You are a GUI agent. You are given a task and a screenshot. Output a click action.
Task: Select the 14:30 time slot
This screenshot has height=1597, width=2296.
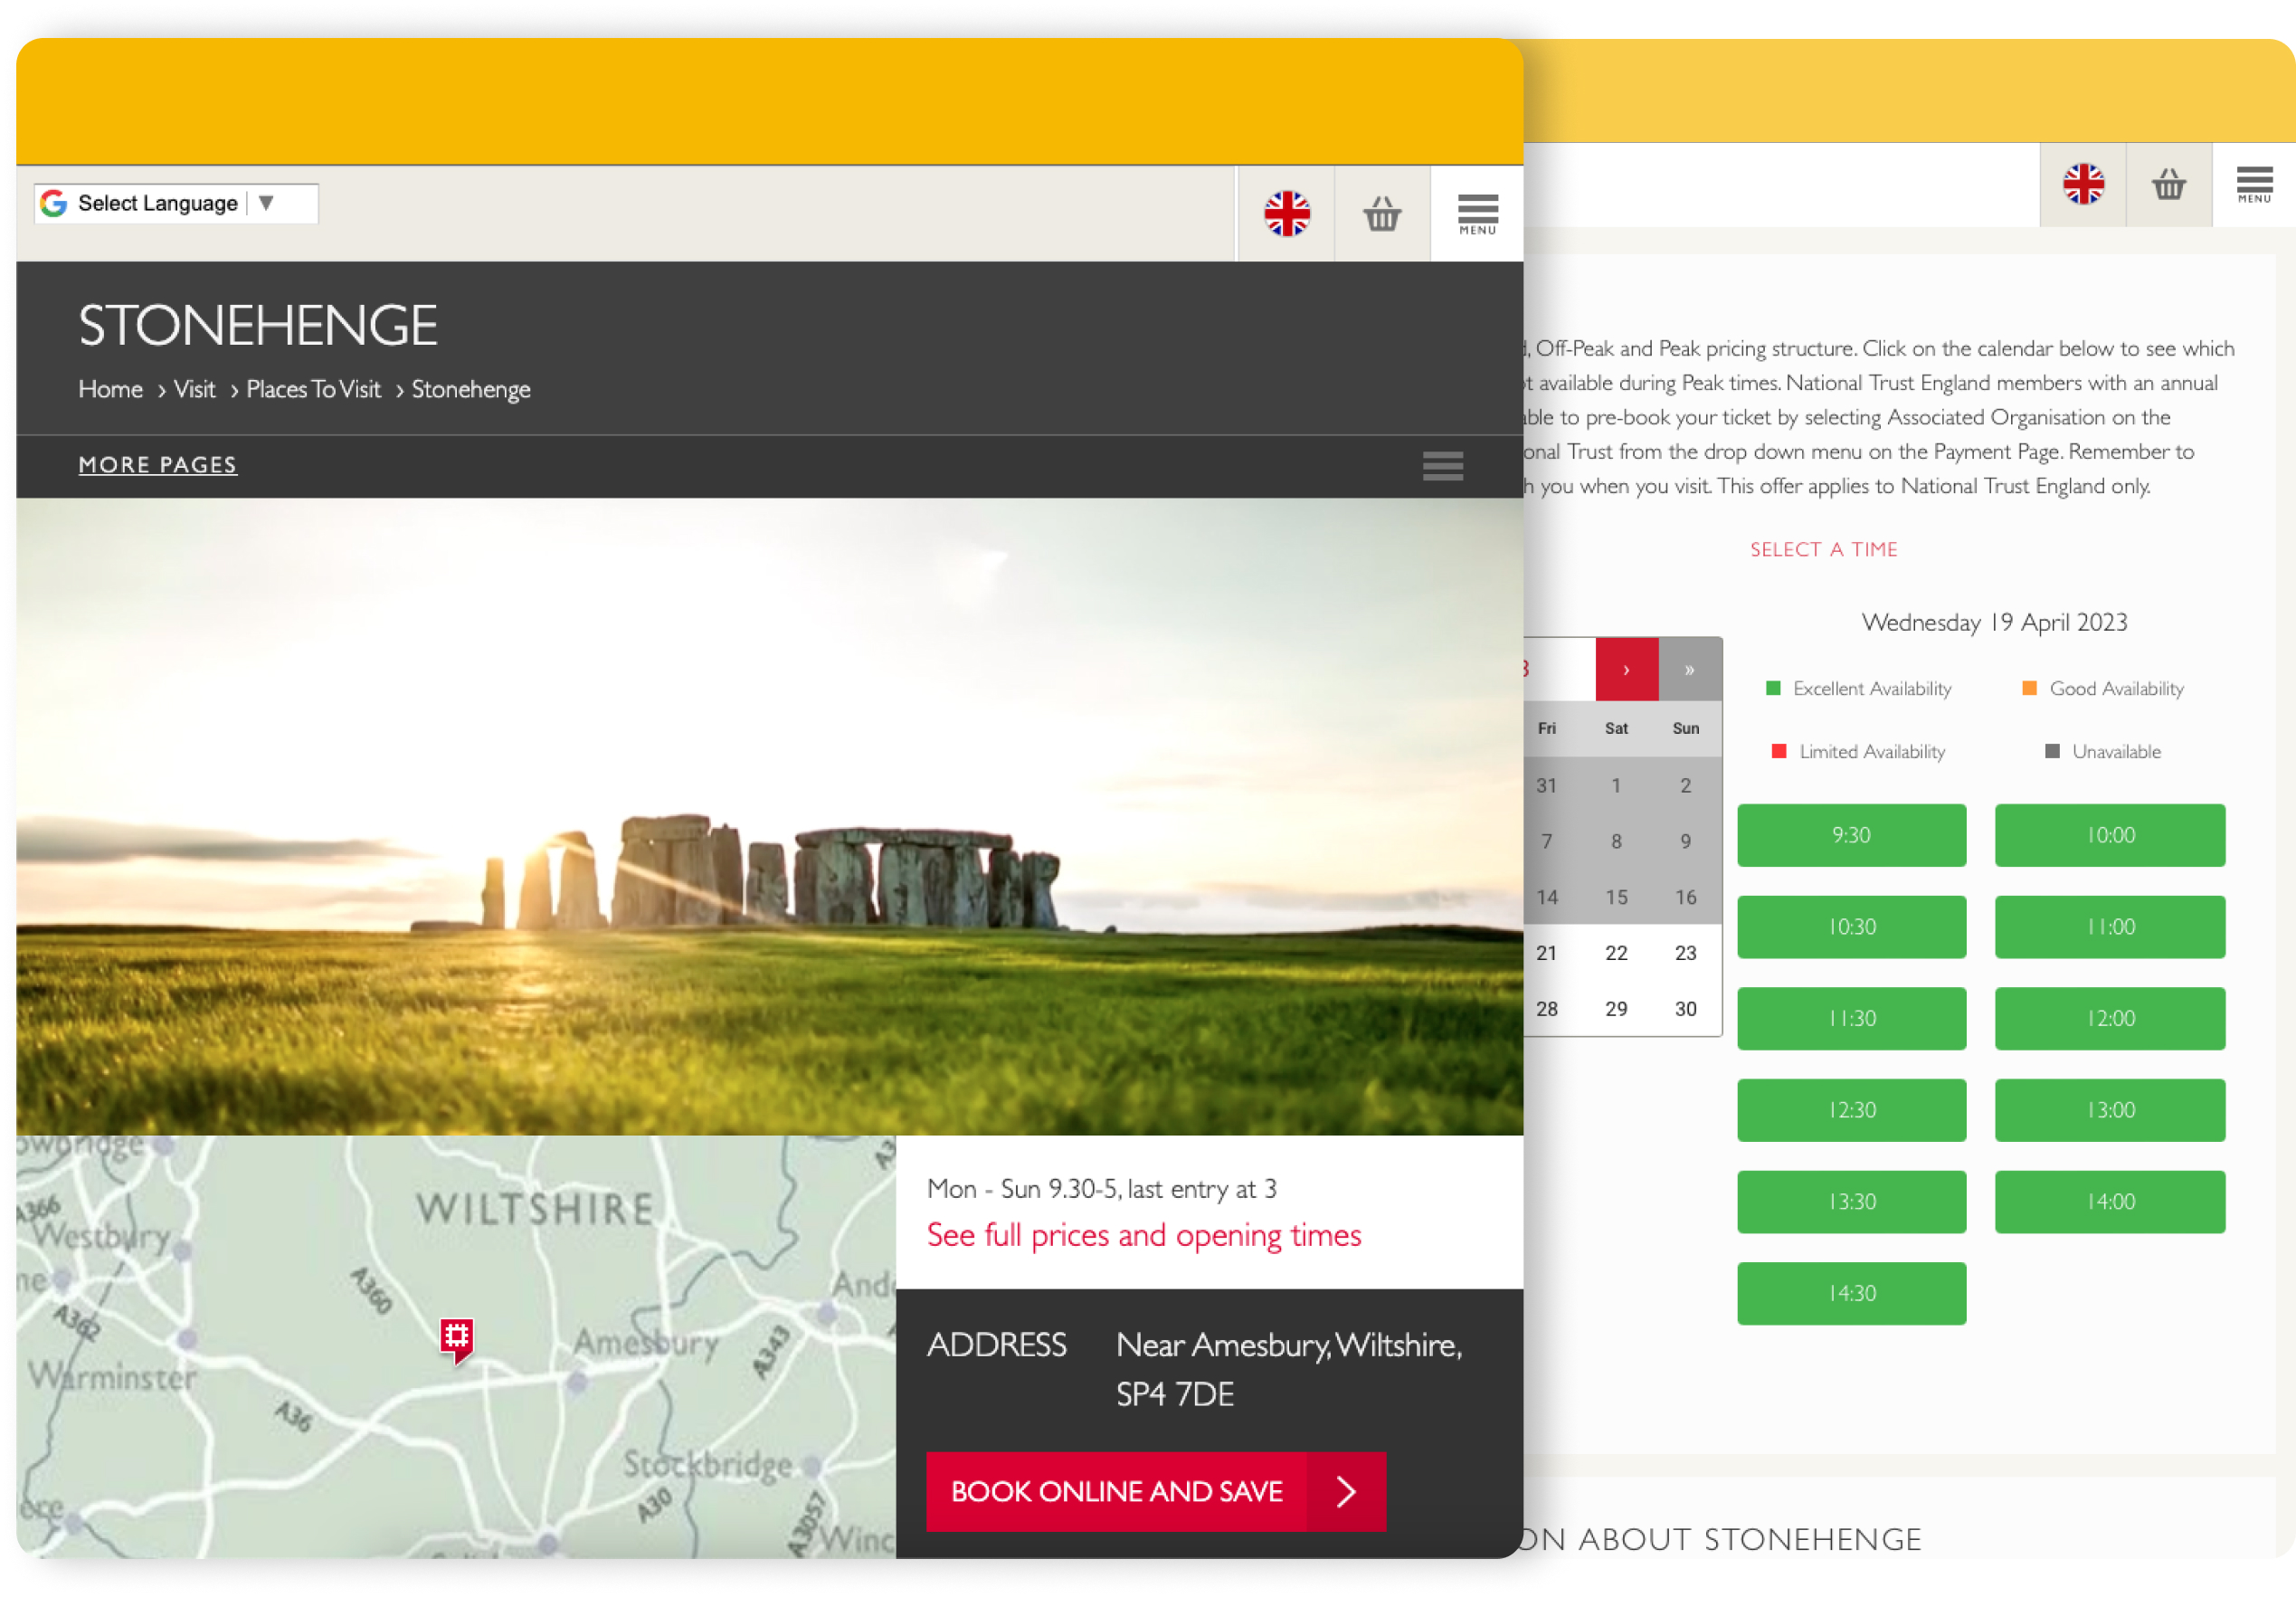[x=1851, y=1293]
